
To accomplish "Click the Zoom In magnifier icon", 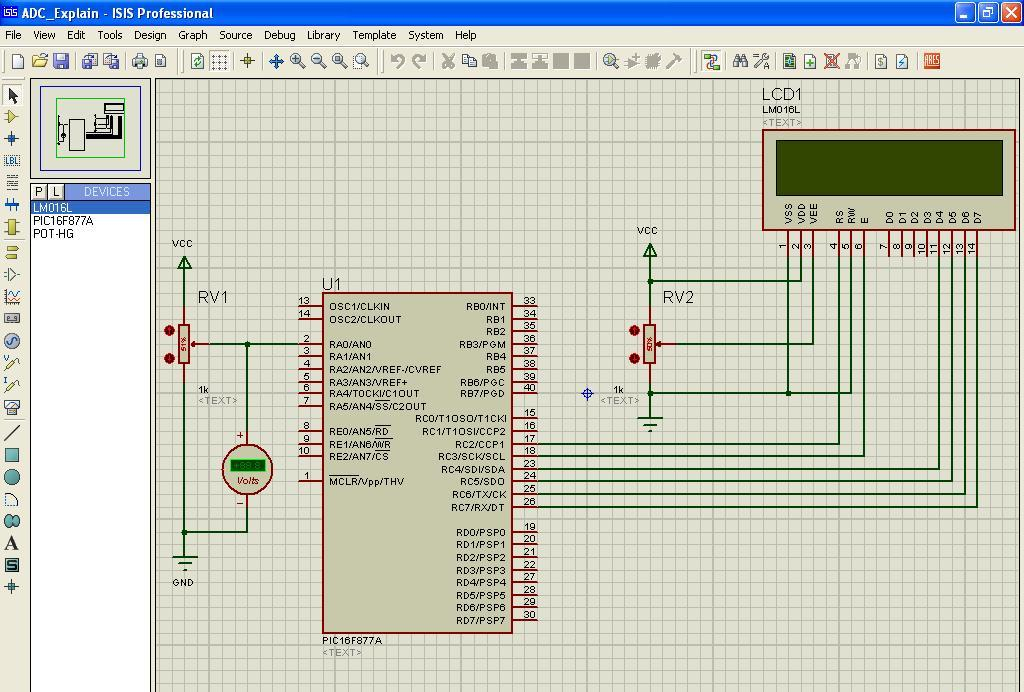I will pyautogui.click(x=297, y=61).
